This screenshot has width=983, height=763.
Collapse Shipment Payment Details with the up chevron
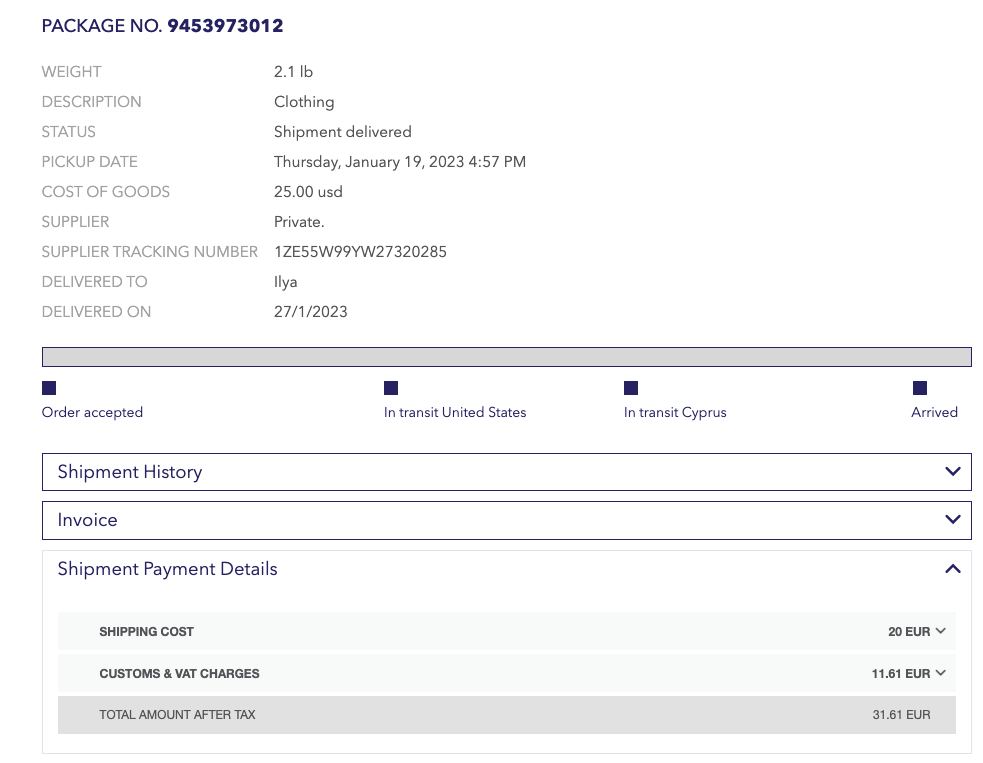pyautogui.click(x=952, y=569)
